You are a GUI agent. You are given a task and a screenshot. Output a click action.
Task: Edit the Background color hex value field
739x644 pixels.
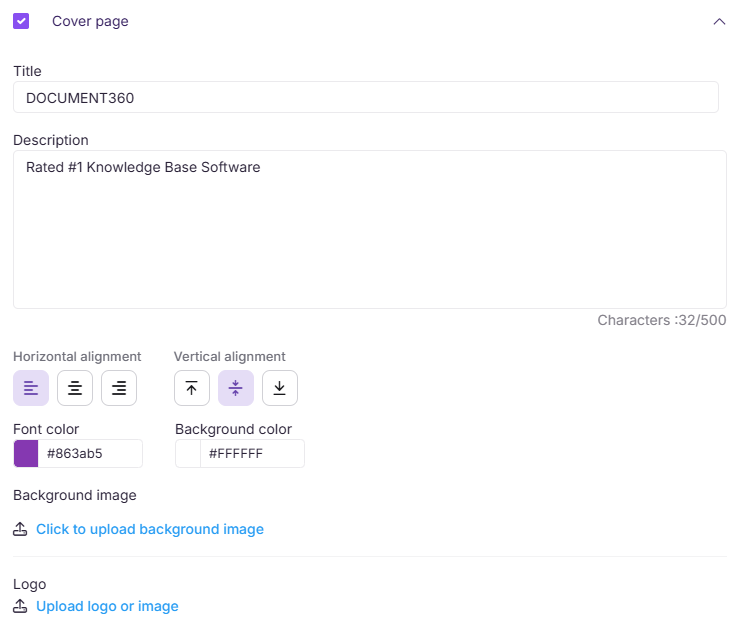pyautogui.click(x=251, y=454)
